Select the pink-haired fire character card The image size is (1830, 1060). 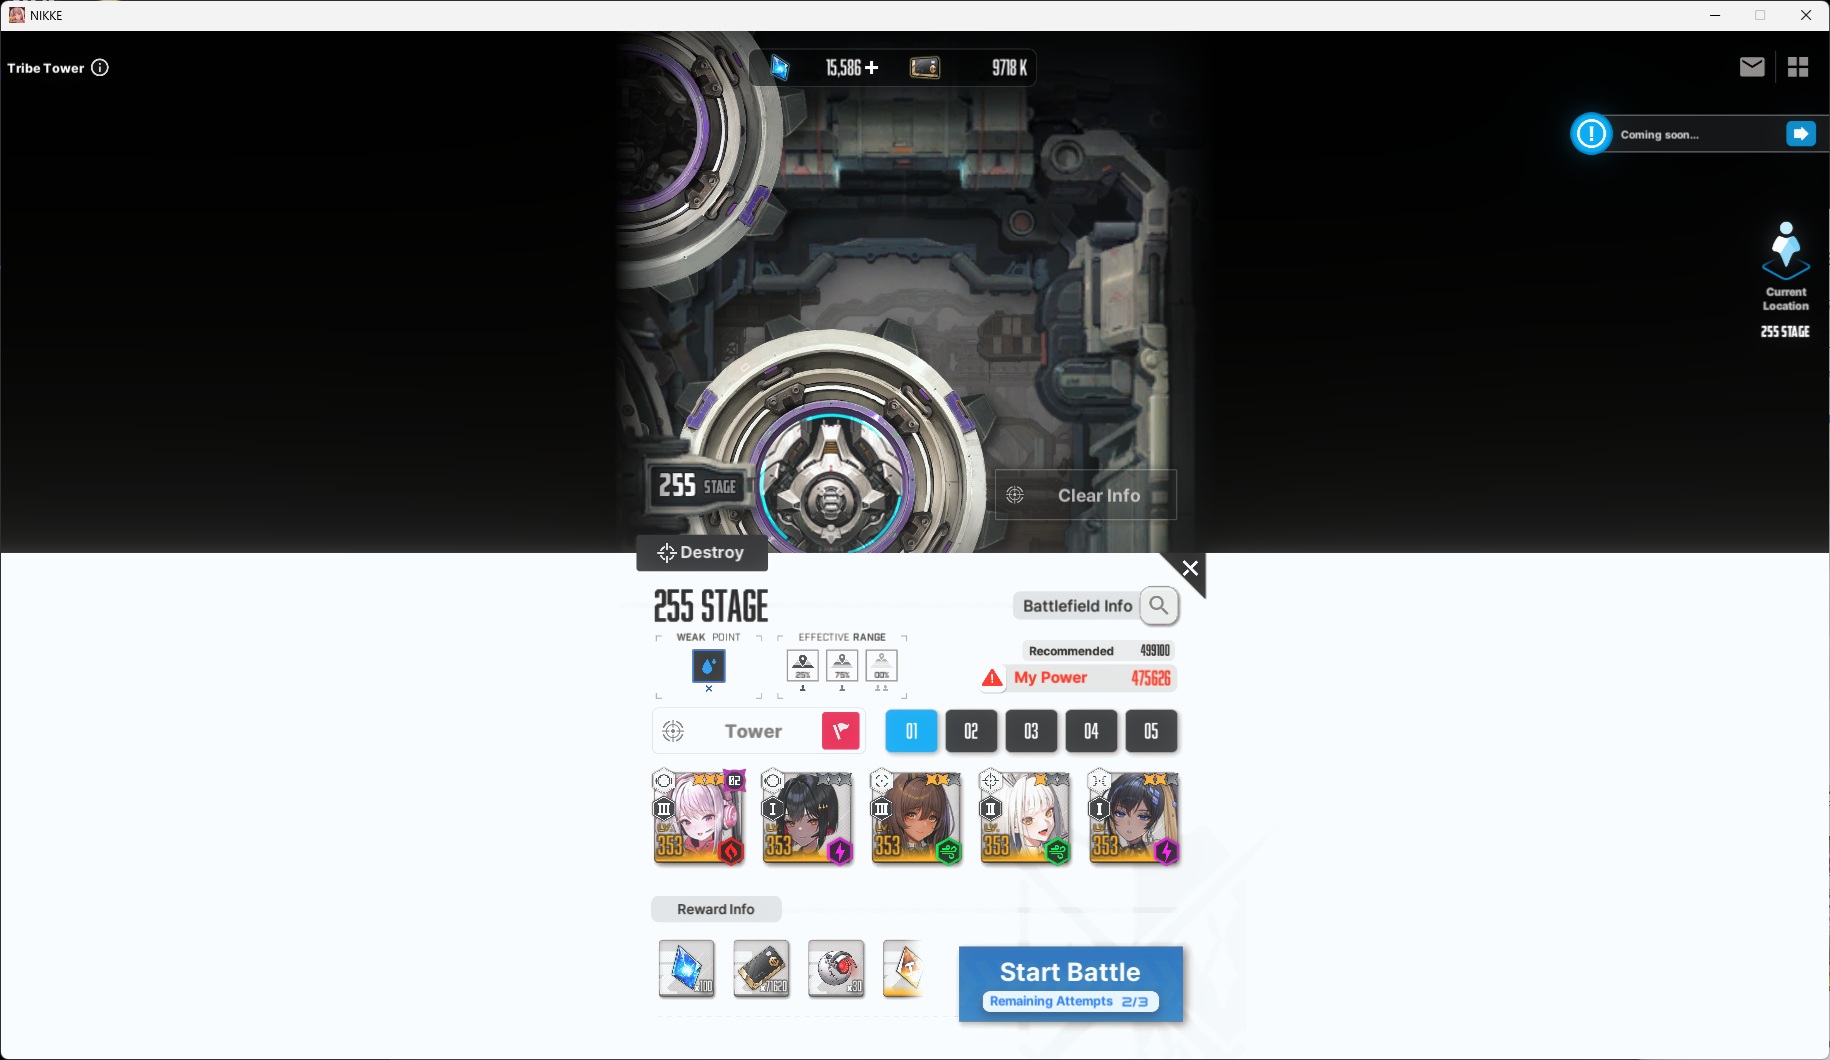(x=699, y=817)
